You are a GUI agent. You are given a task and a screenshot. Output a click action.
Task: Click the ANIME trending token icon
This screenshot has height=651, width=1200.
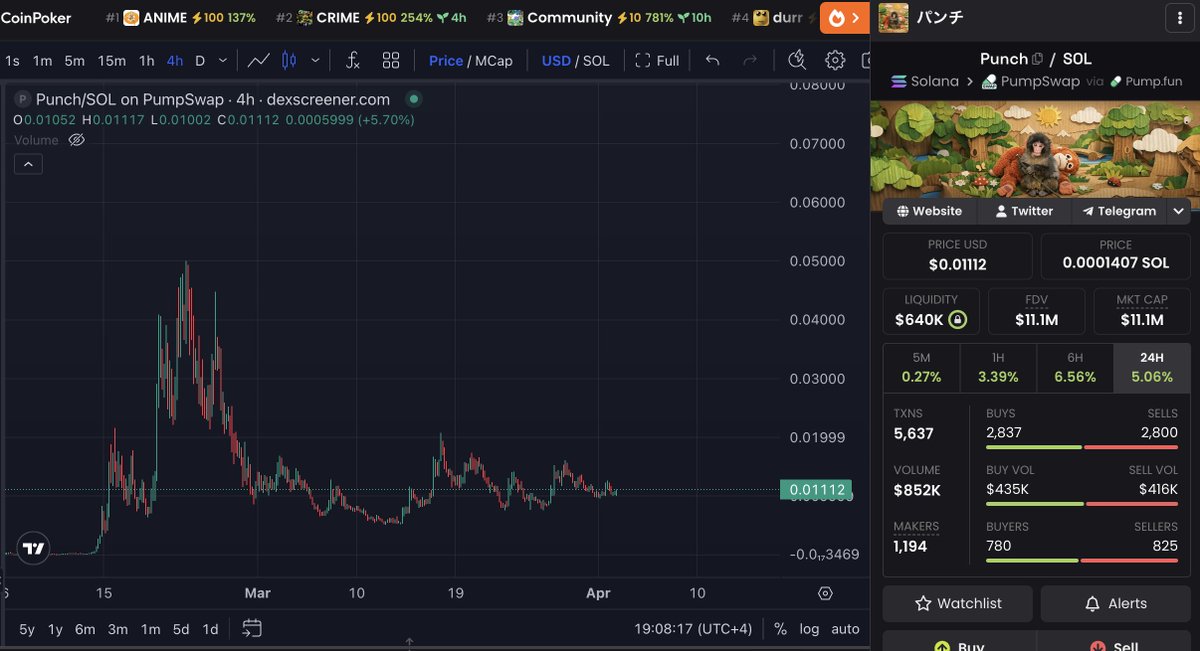(x=131, y=18)
